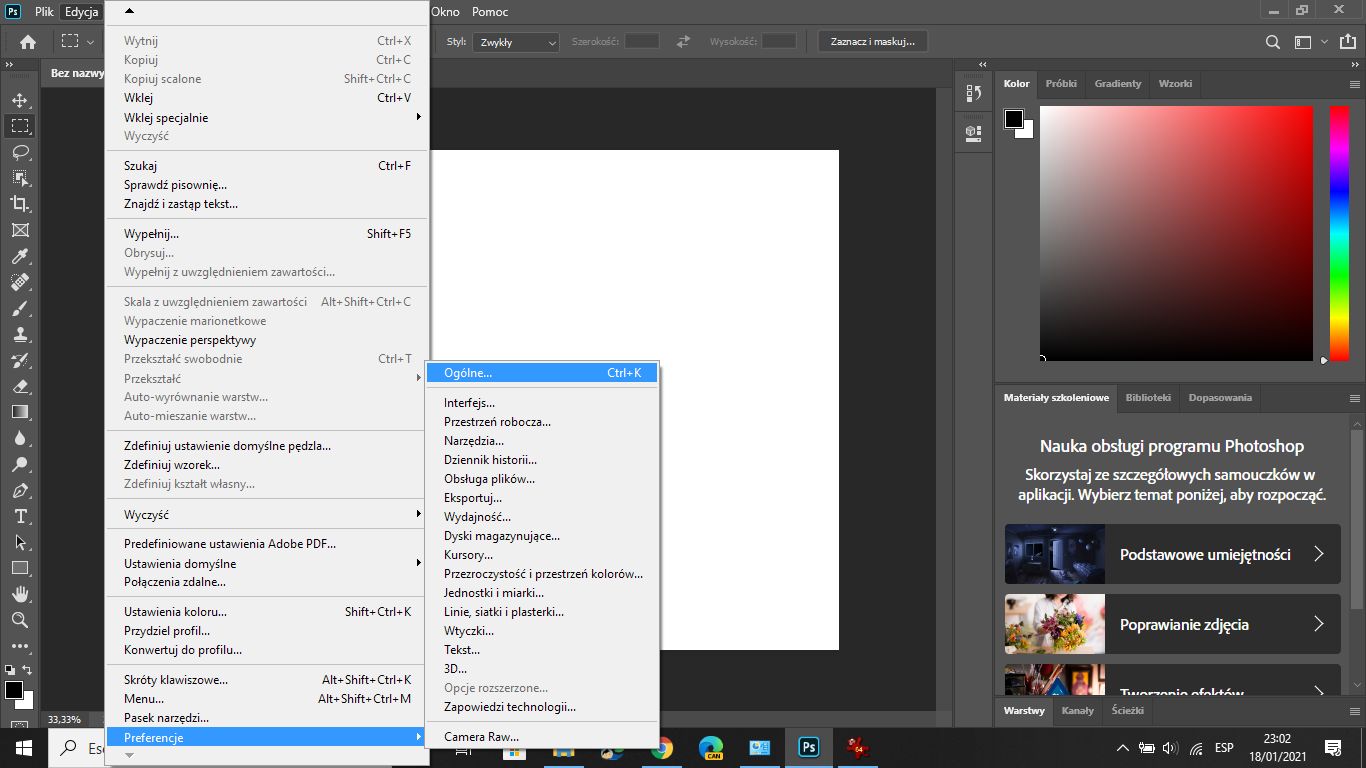Open the Plik menu

[44, 11]
